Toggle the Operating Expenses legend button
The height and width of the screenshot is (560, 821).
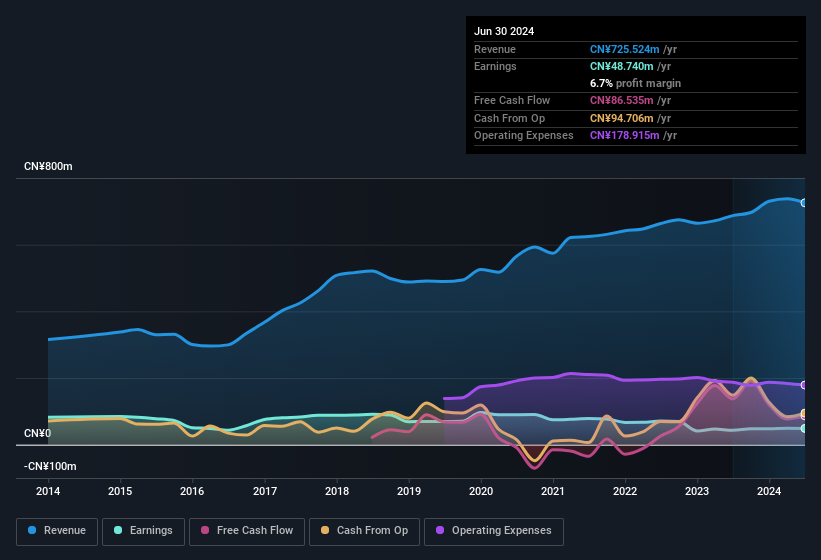tap(494, 531)
